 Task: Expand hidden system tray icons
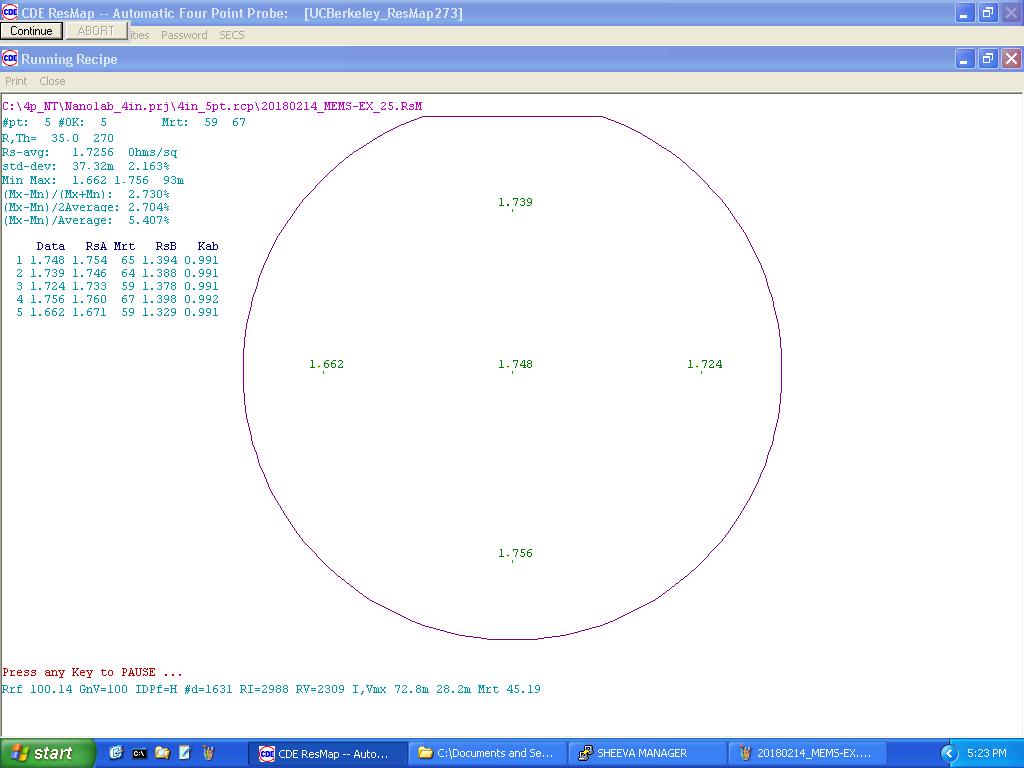point(948,753)
